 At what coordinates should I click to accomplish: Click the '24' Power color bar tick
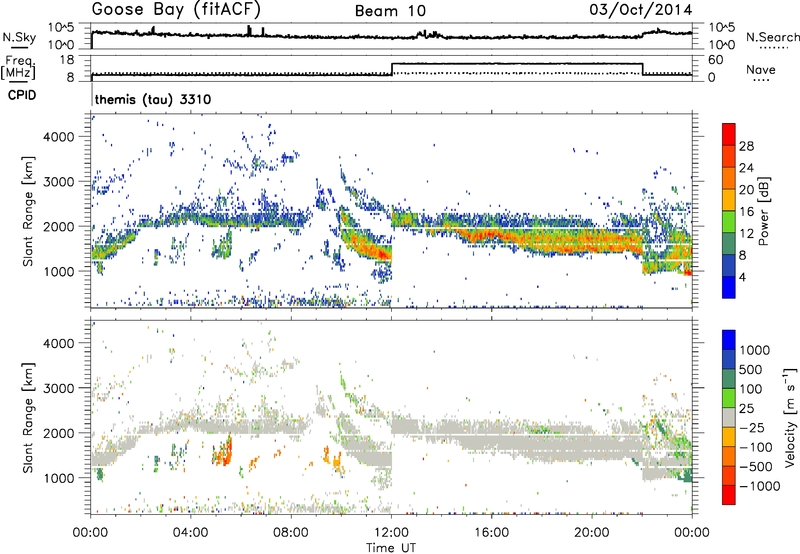coord(746,168)
